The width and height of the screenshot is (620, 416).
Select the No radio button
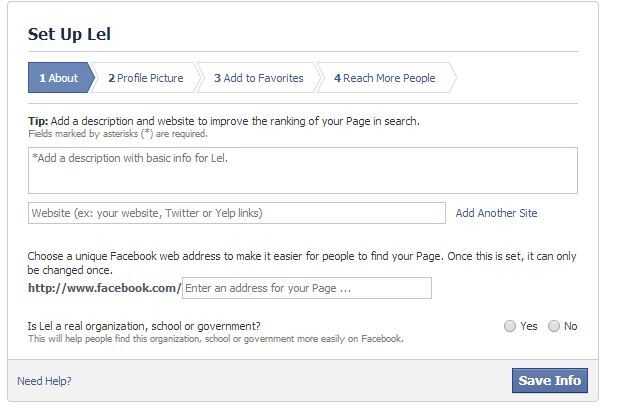[x=554, y=326]
